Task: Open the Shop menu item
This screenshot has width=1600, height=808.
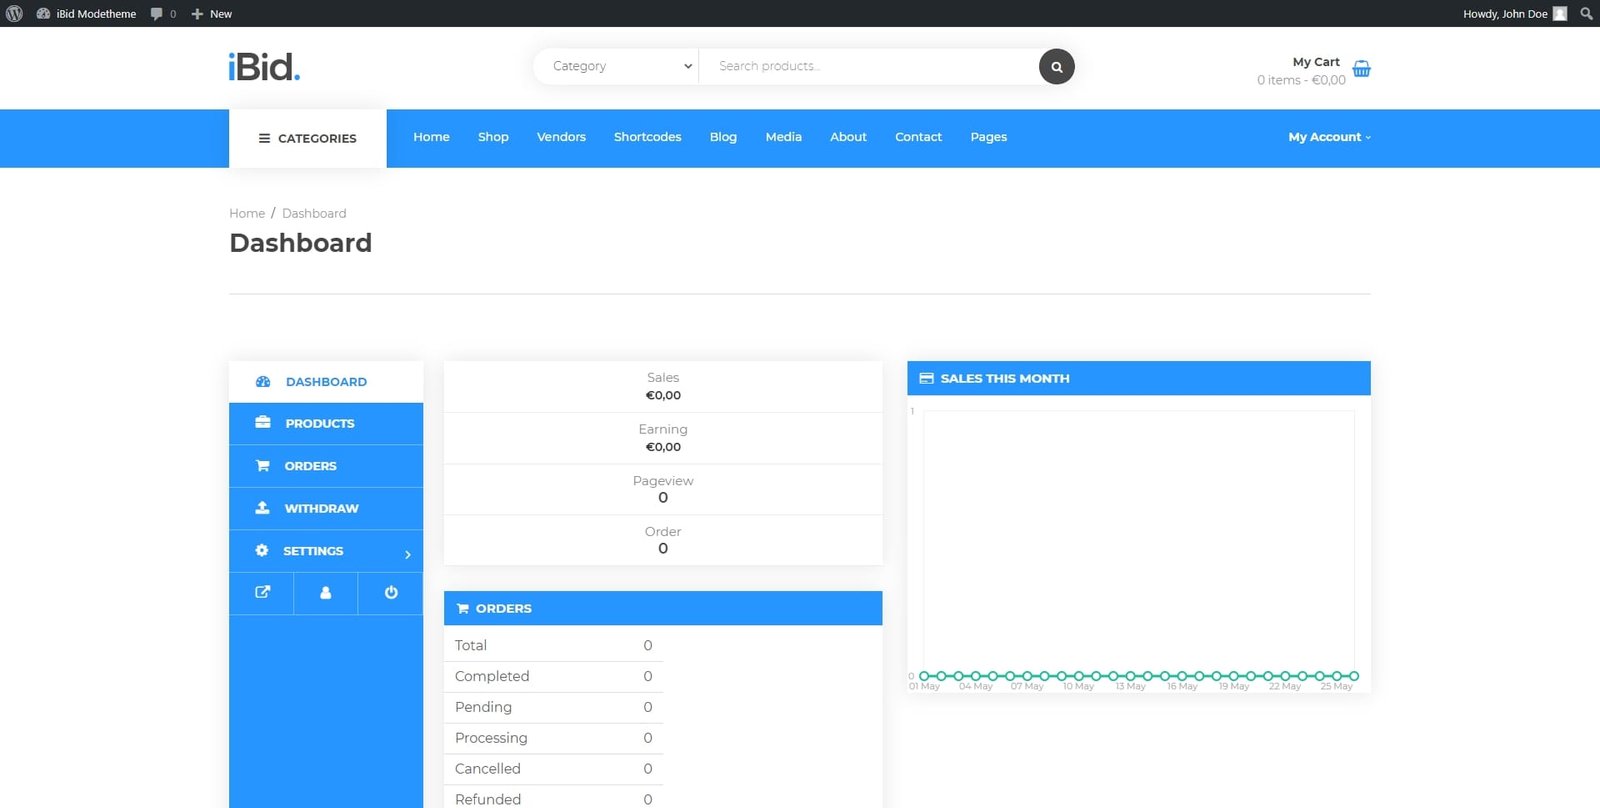Action: (493, 137)
